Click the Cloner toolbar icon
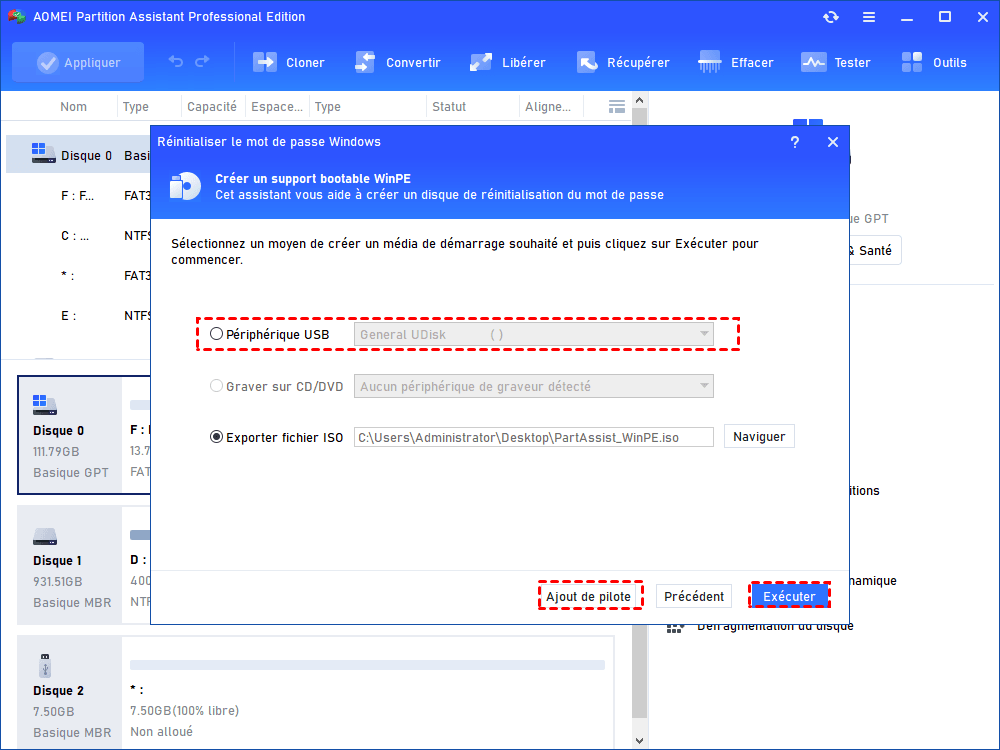The height and width of the screenshot is (750, 1000). [265, 62]
